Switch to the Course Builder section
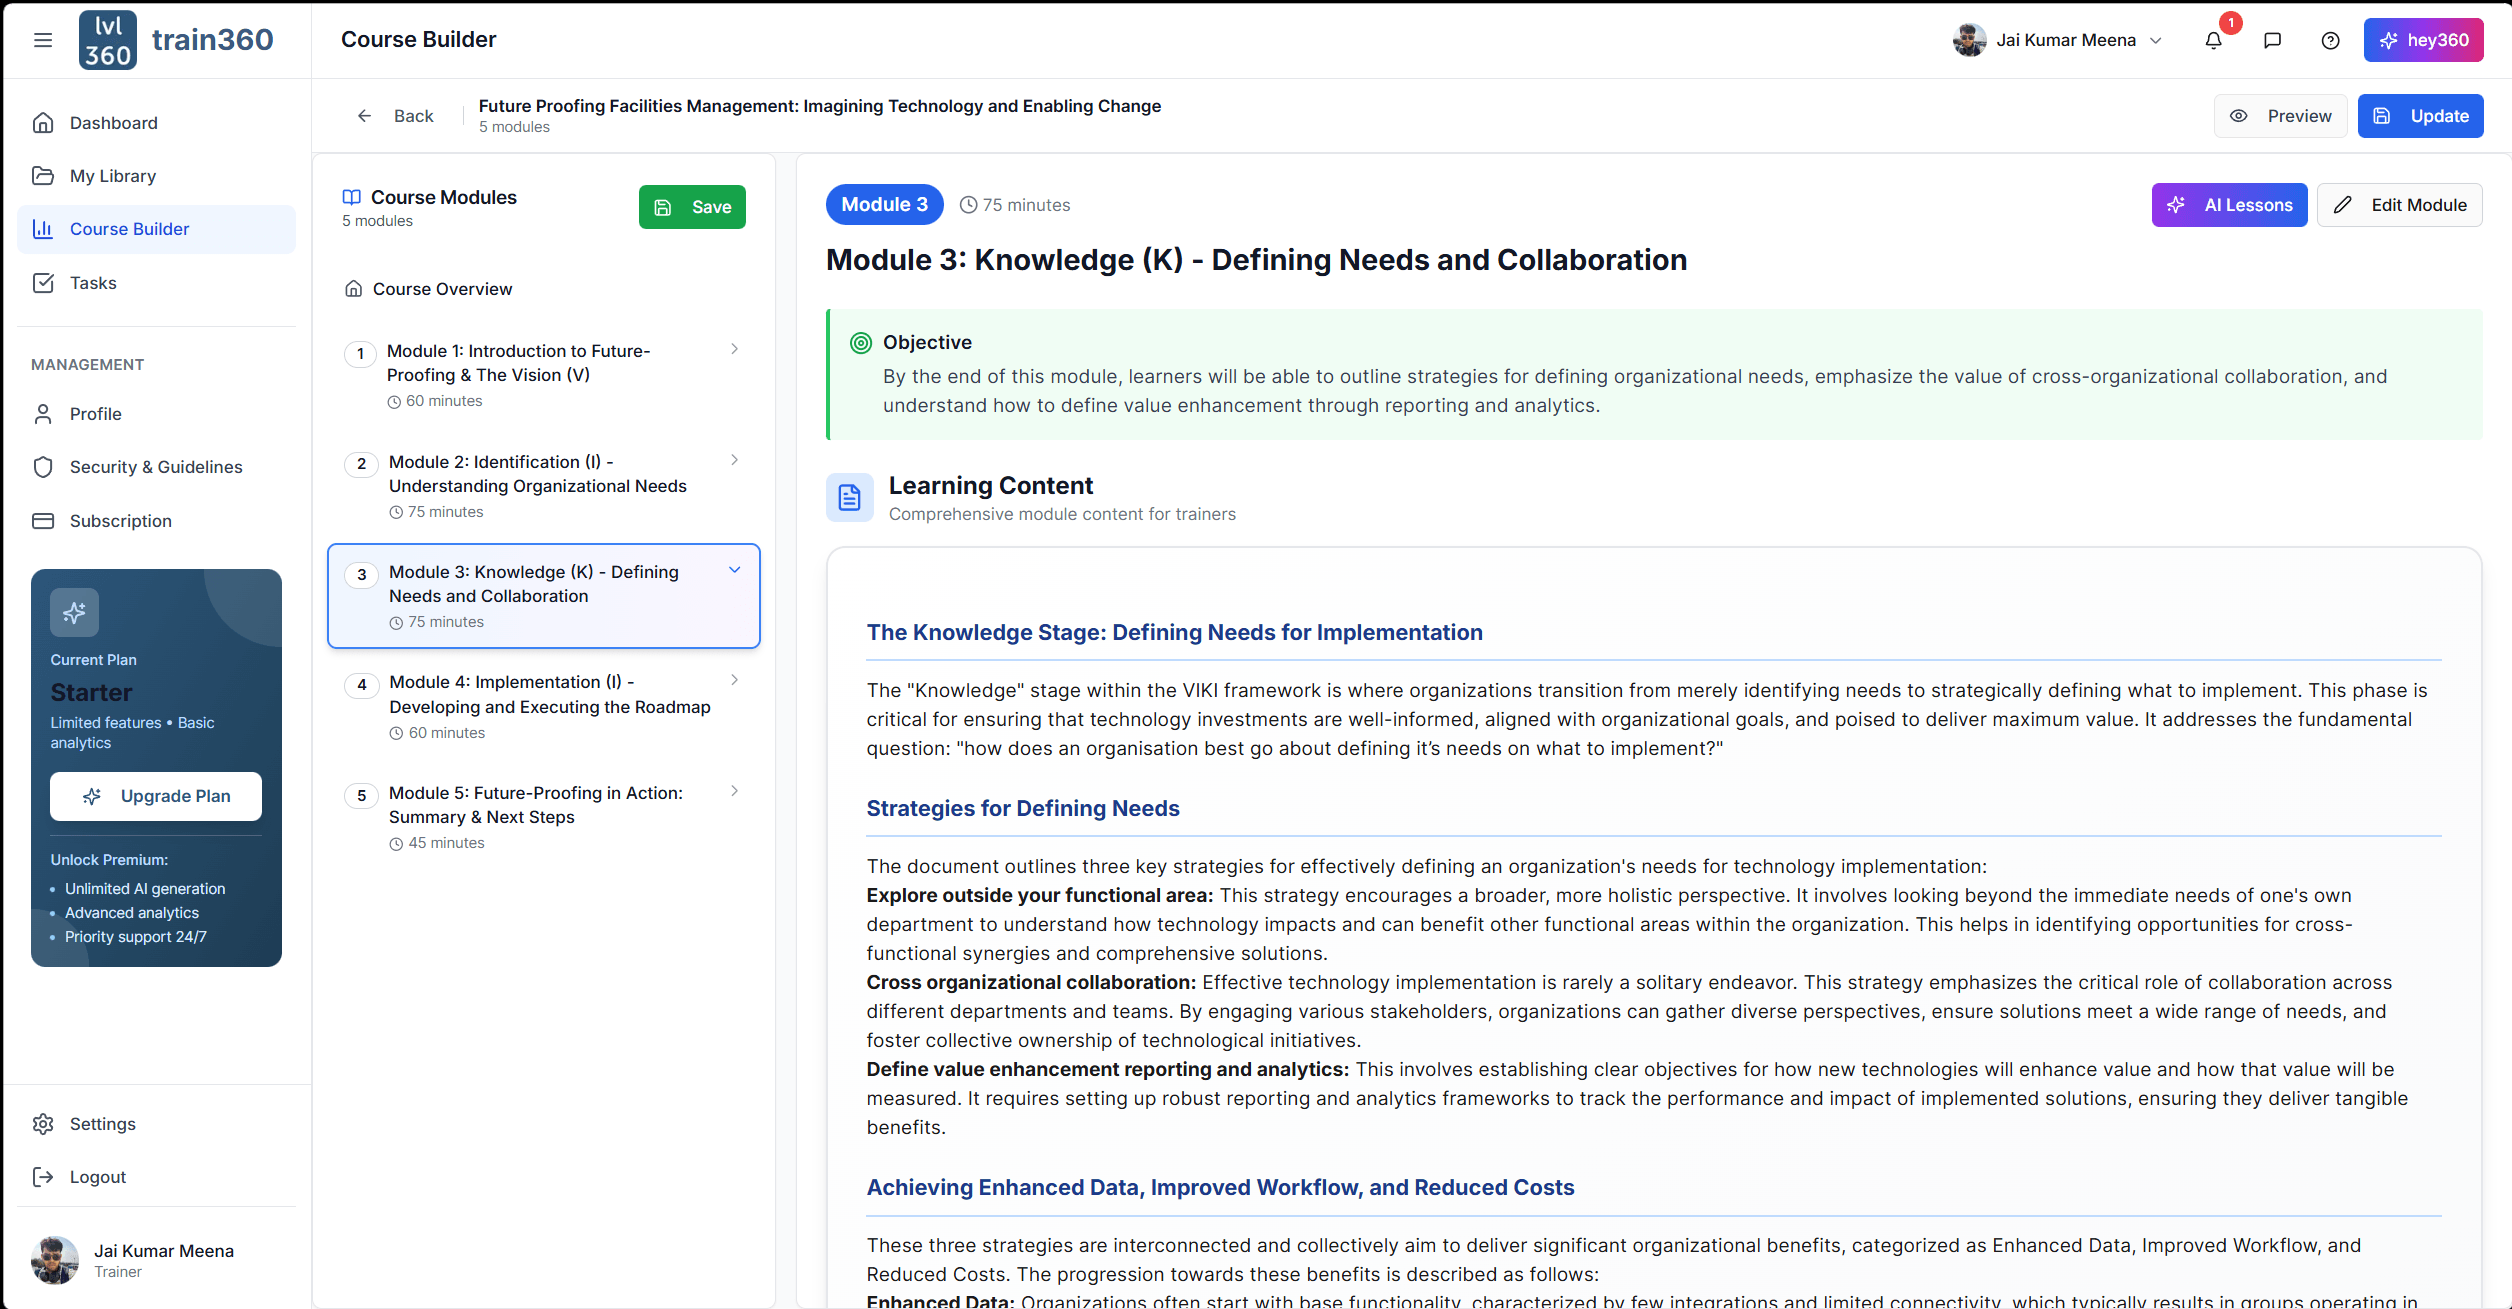Viewport: 2512px width, 1309px height. [x=130, y=229]
